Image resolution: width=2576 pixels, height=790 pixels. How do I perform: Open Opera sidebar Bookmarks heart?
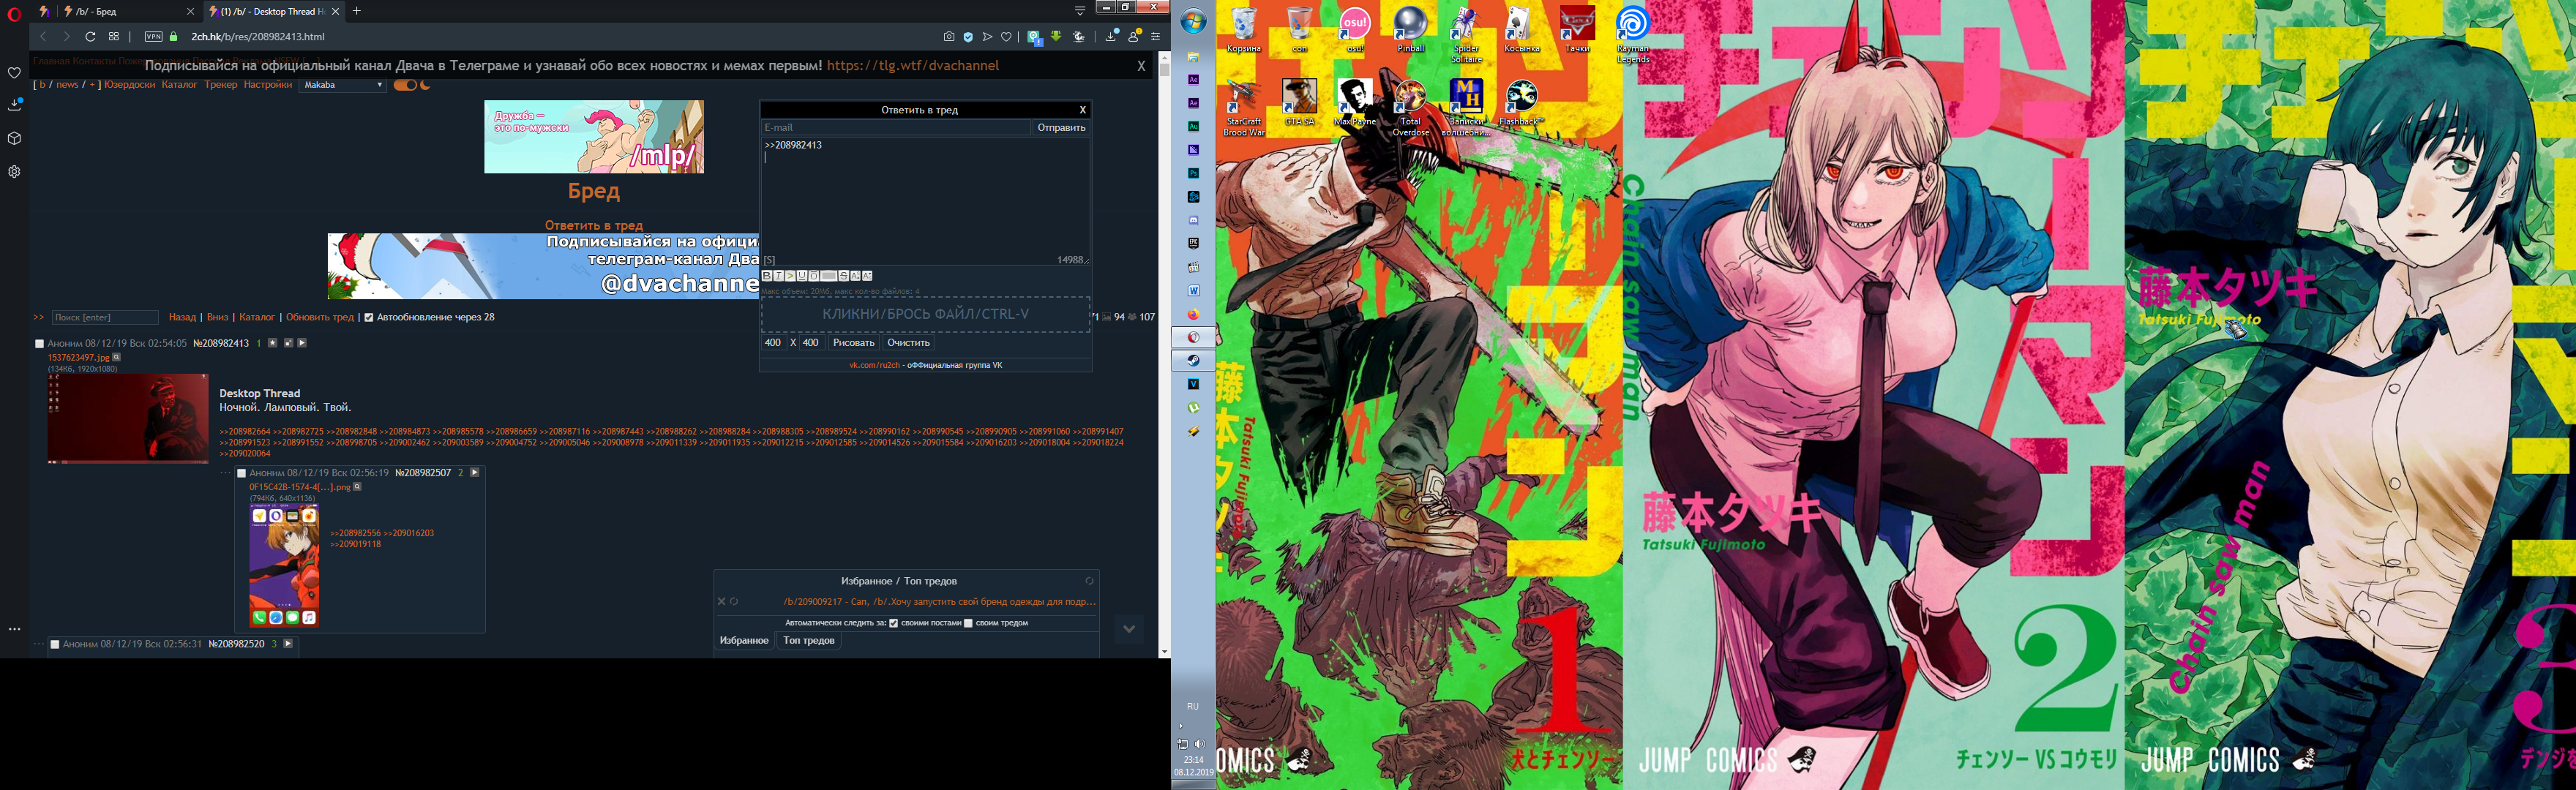click(x=14, y=72)
